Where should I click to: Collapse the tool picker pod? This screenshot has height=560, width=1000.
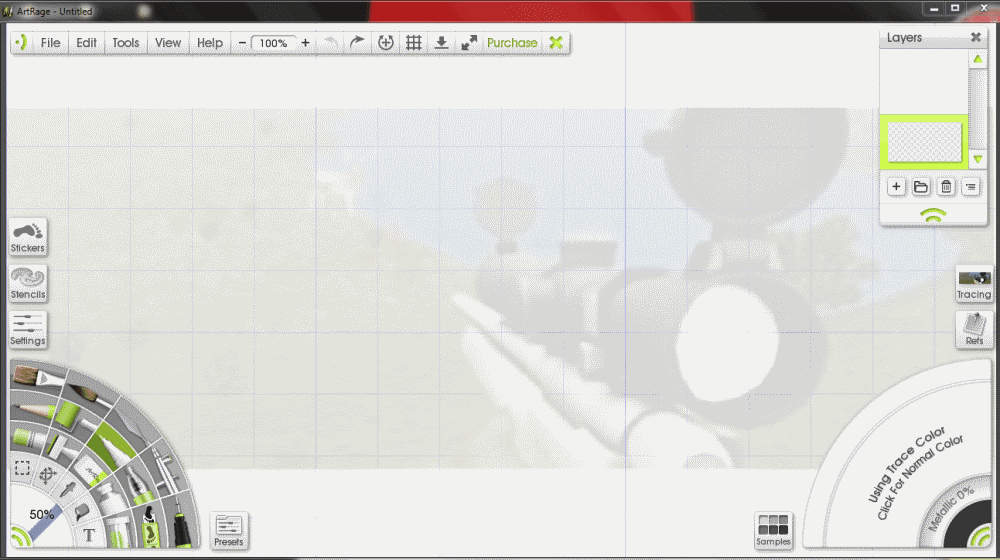[20, 537]
